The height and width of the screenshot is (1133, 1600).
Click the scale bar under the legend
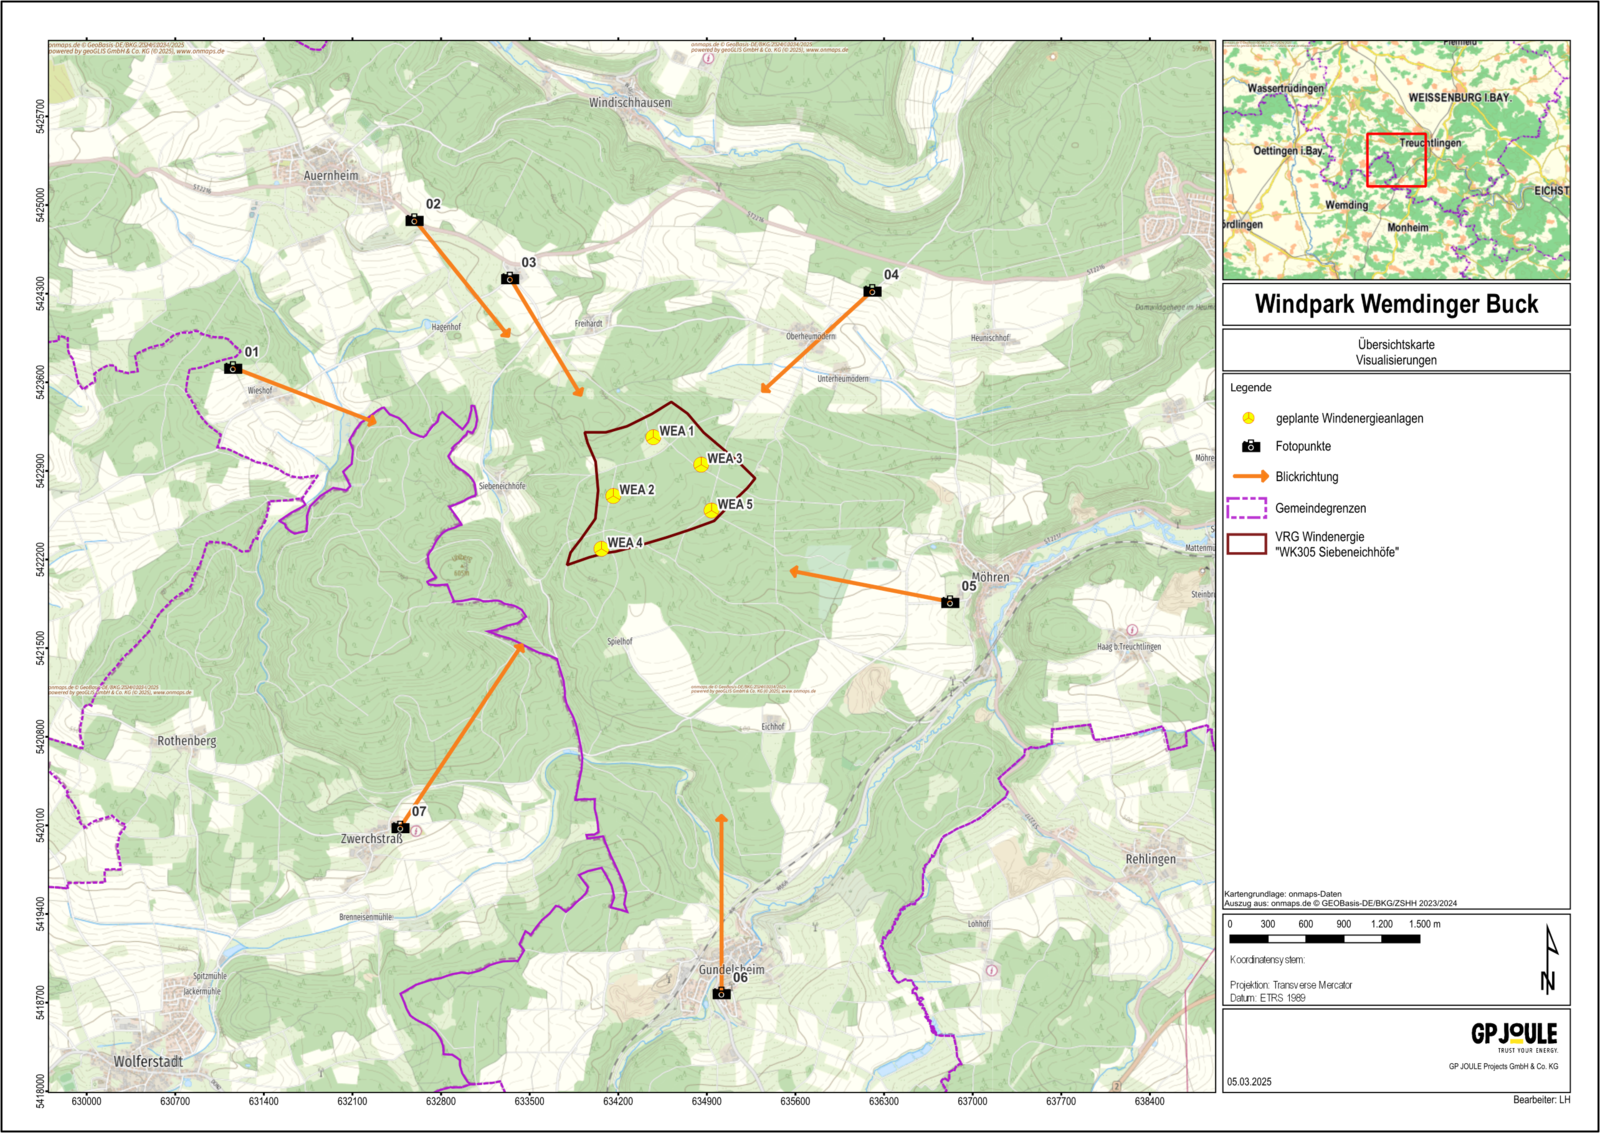point(1324,939)
